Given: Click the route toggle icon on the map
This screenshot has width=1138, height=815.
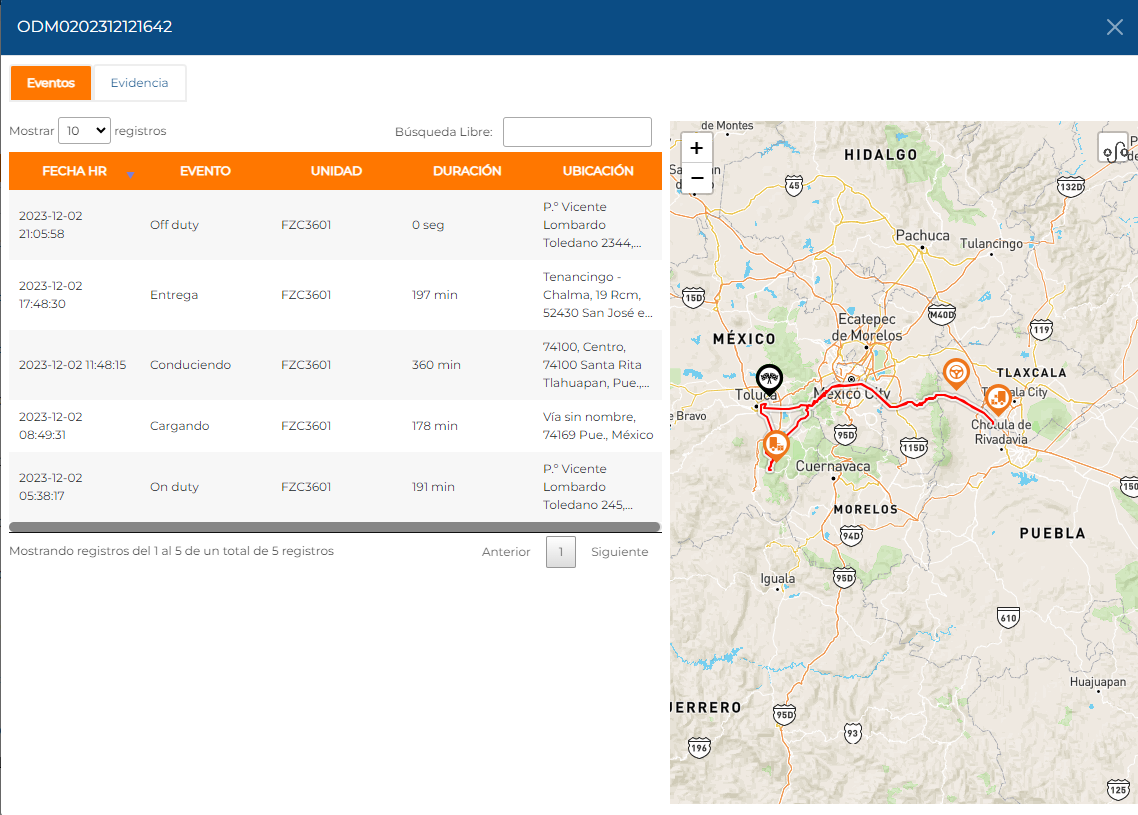Looking at the screenshot, I should [x=1115, y=149].
